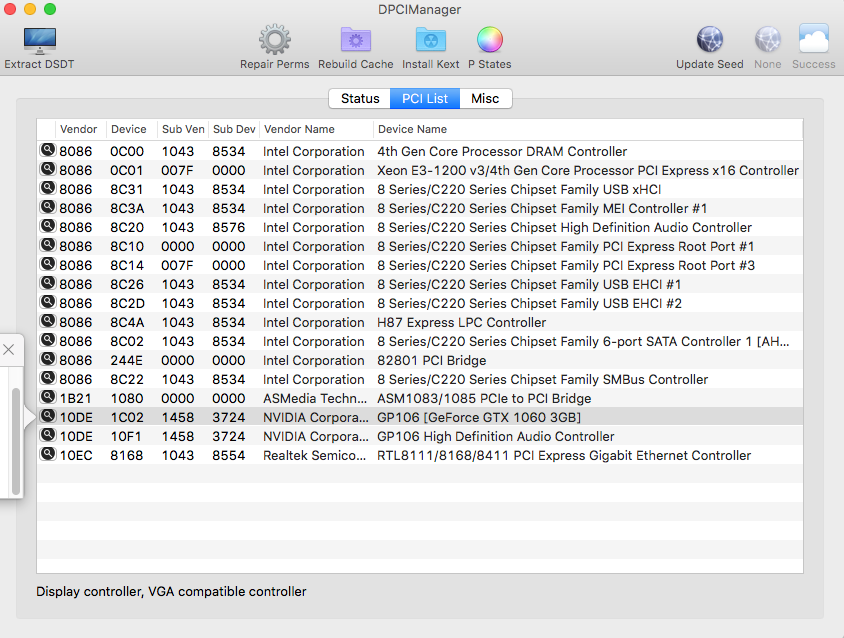
Task: Select '8 Series/C220 Series Chipset Family USB xHCI'
Action: (519, 190)
